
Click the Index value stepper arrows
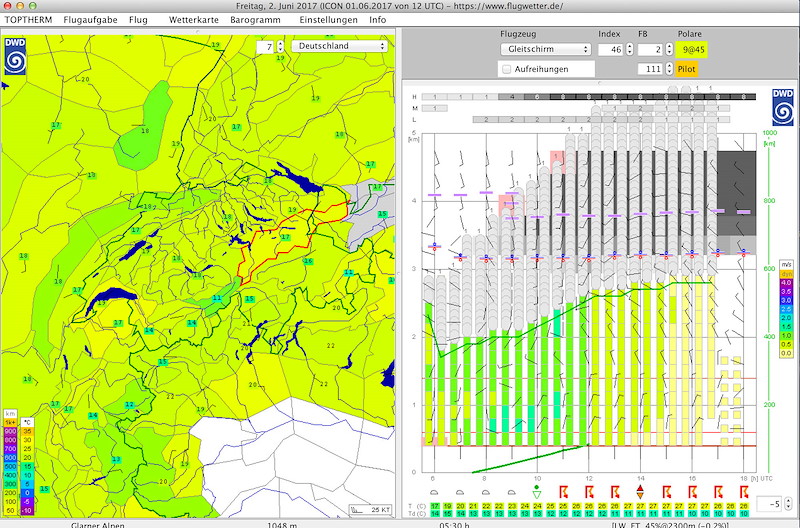pyautogui.click(x=629, y=48)
